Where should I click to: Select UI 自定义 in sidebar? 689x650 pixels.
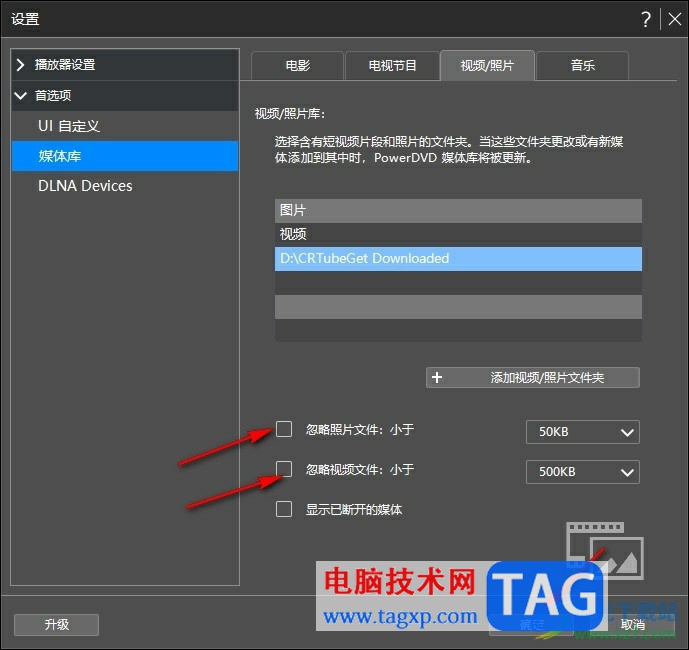tap(125, 126)
